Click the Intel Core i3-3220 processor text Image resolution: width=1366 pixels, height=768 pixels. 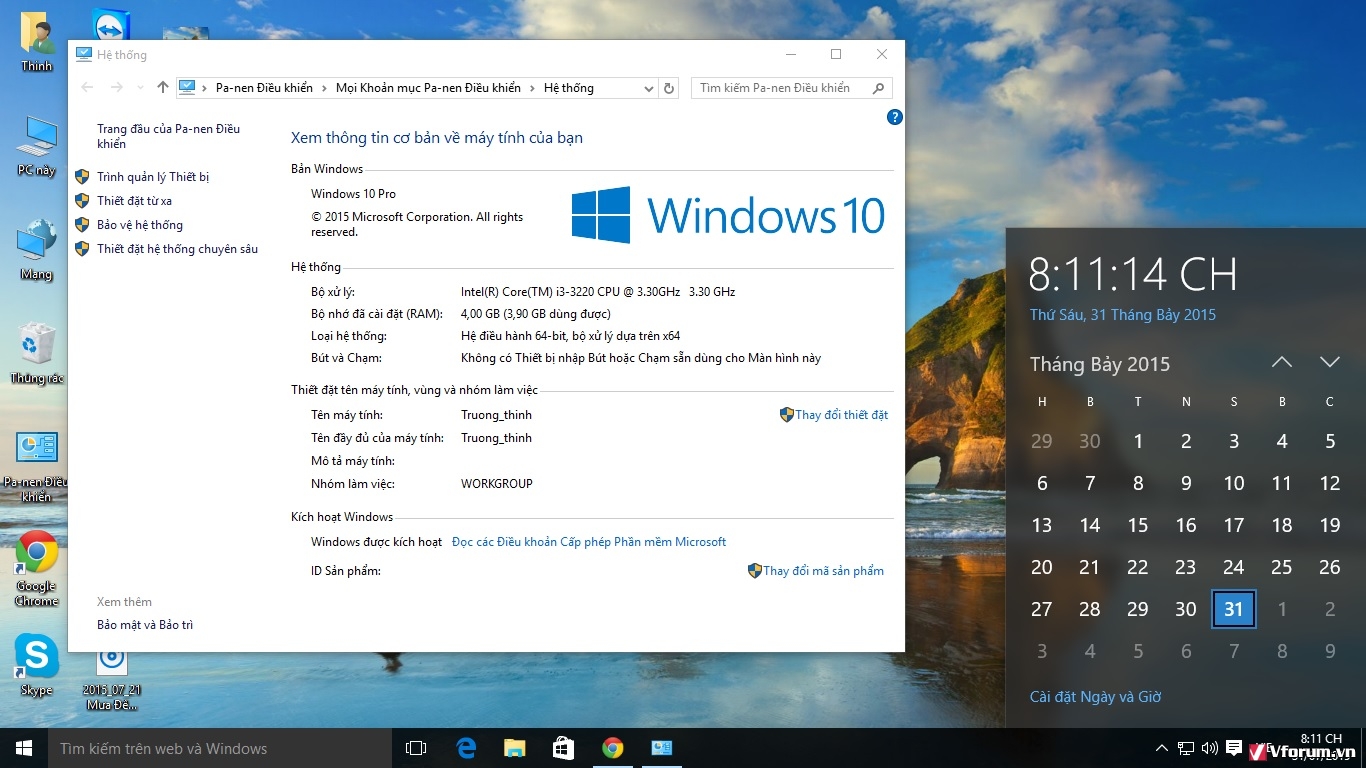(598, 292)
